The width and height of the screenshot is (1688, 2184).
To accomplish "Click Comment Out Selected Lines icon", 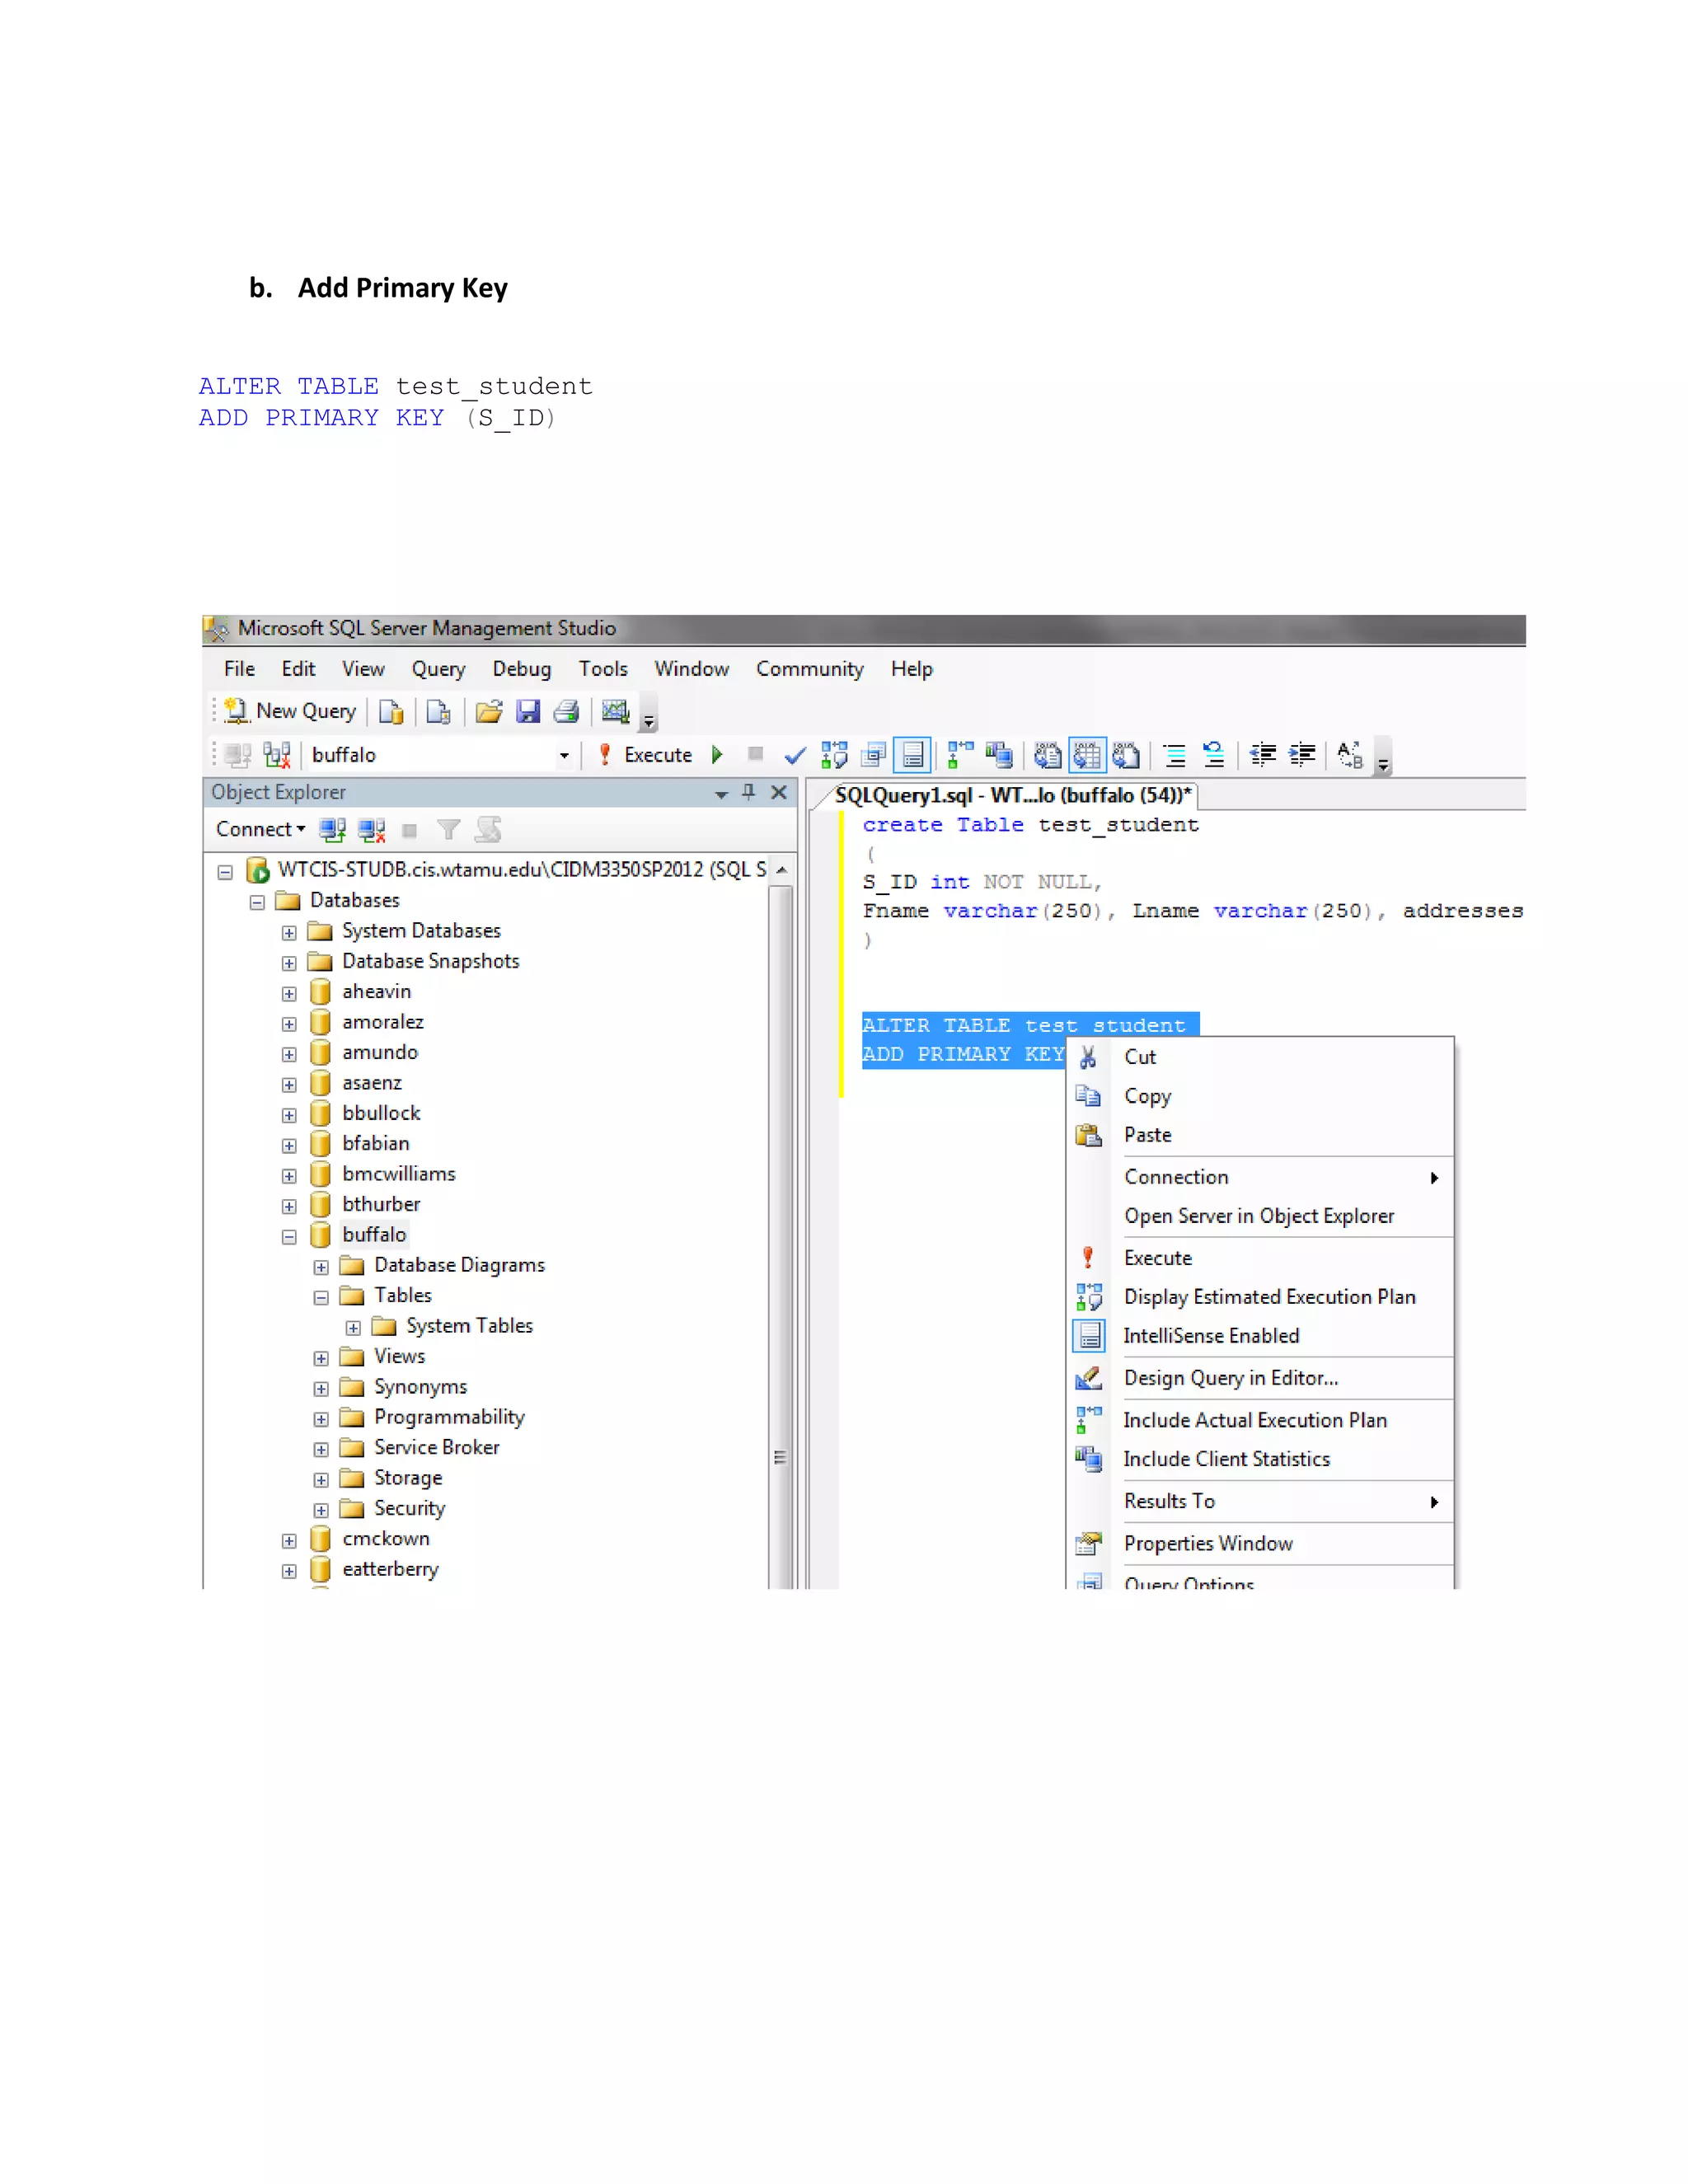I will tap(1175, 755).
